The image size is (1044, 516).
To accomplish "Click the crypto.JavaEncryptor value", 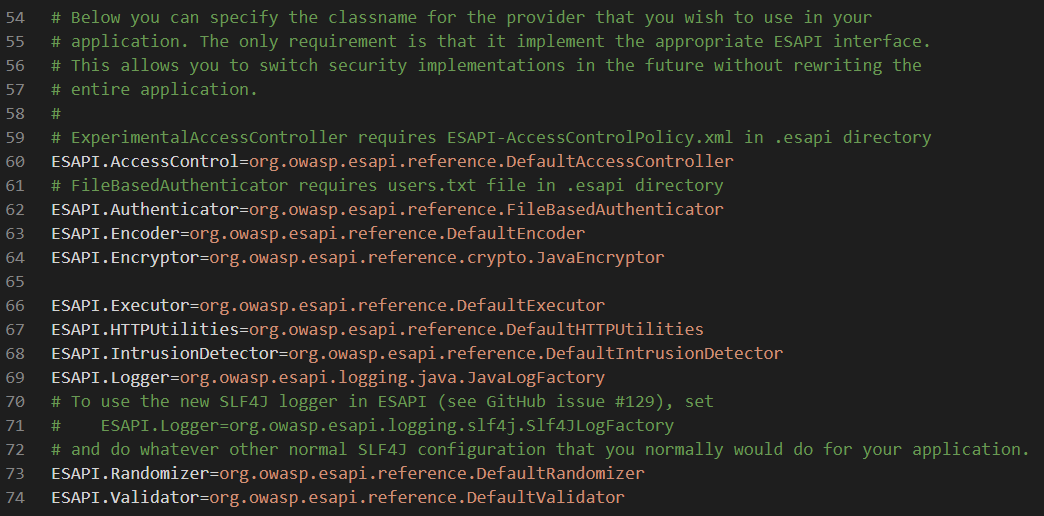I will tap(436, 258).
